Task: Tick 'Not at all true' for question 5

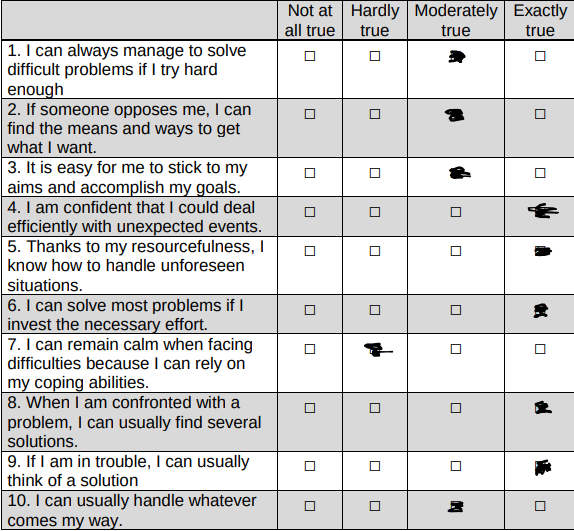Action: (x=310, y=251)
